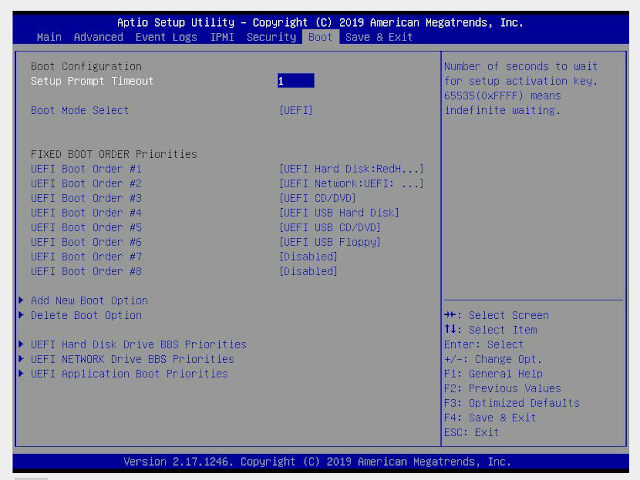640x480 pixels.
Task: Select the UEFI Boot Order #2 label
Action: [86, 183]
